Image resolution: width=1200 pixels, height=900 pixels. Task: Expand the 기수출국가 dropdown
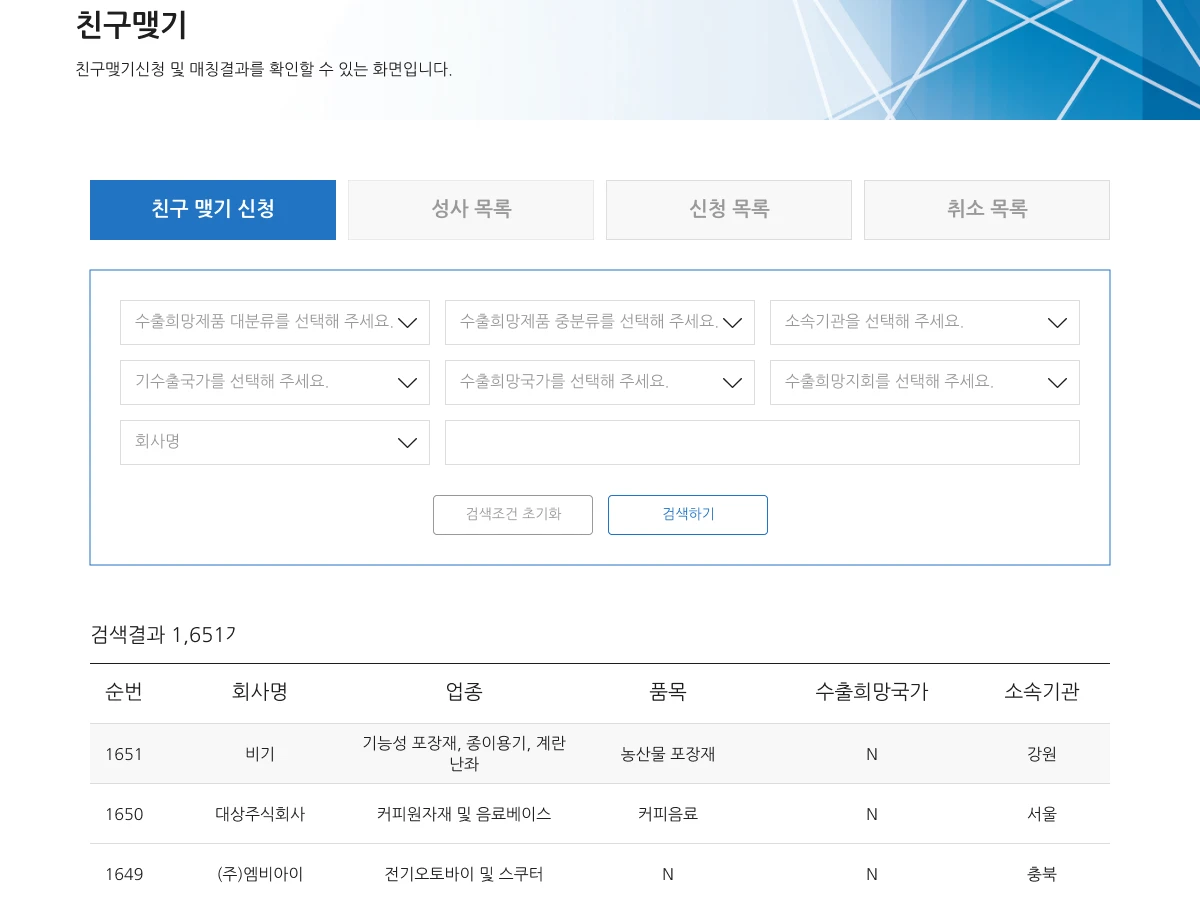coord(275,382)
